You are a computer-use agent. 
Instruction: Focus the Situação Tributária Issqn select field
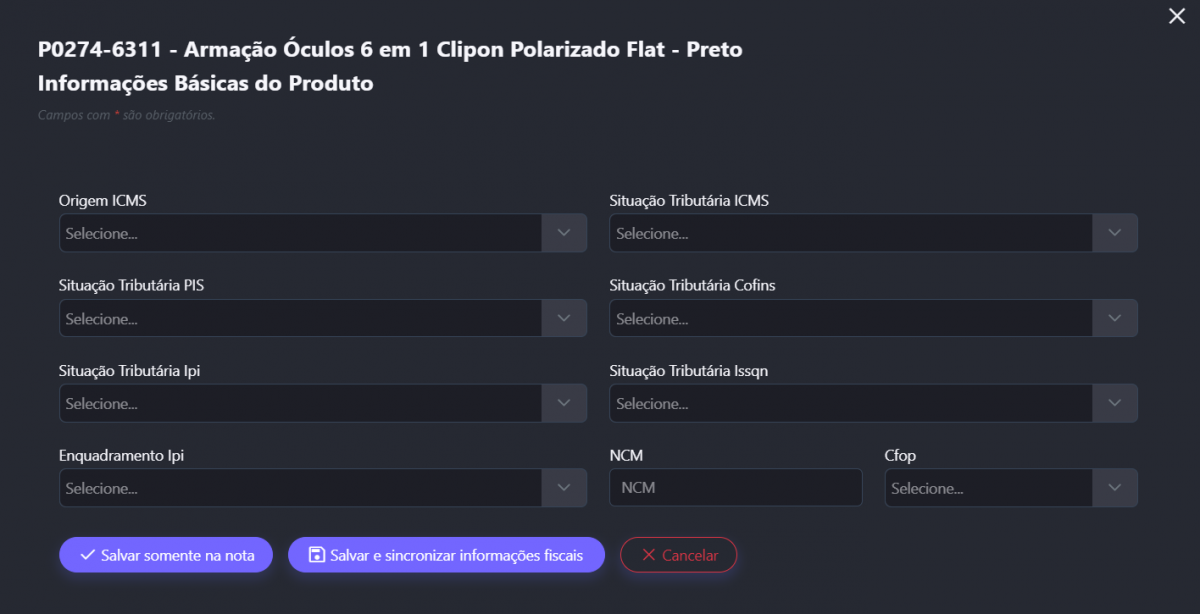coord(850,403)
